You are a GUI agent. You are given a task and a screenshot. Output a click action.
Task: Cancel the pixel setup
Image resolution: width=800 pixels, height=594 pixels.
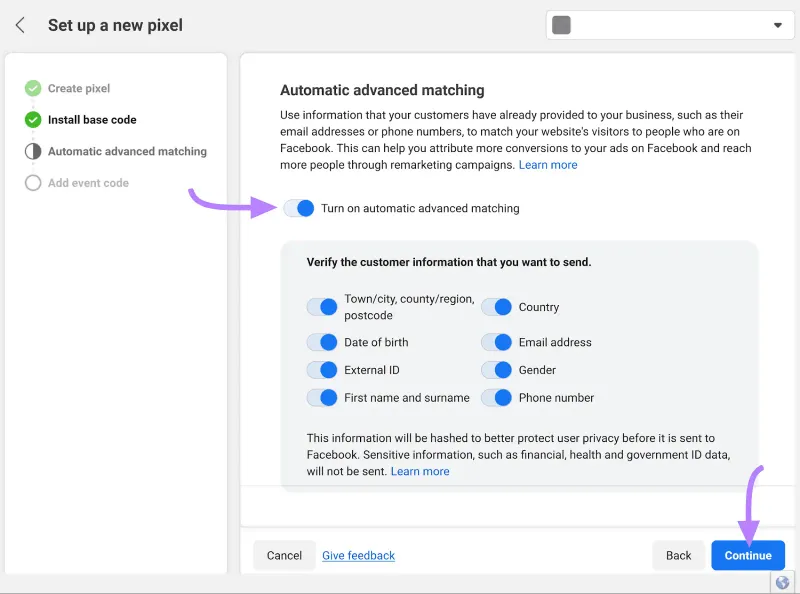coord(284,555)
